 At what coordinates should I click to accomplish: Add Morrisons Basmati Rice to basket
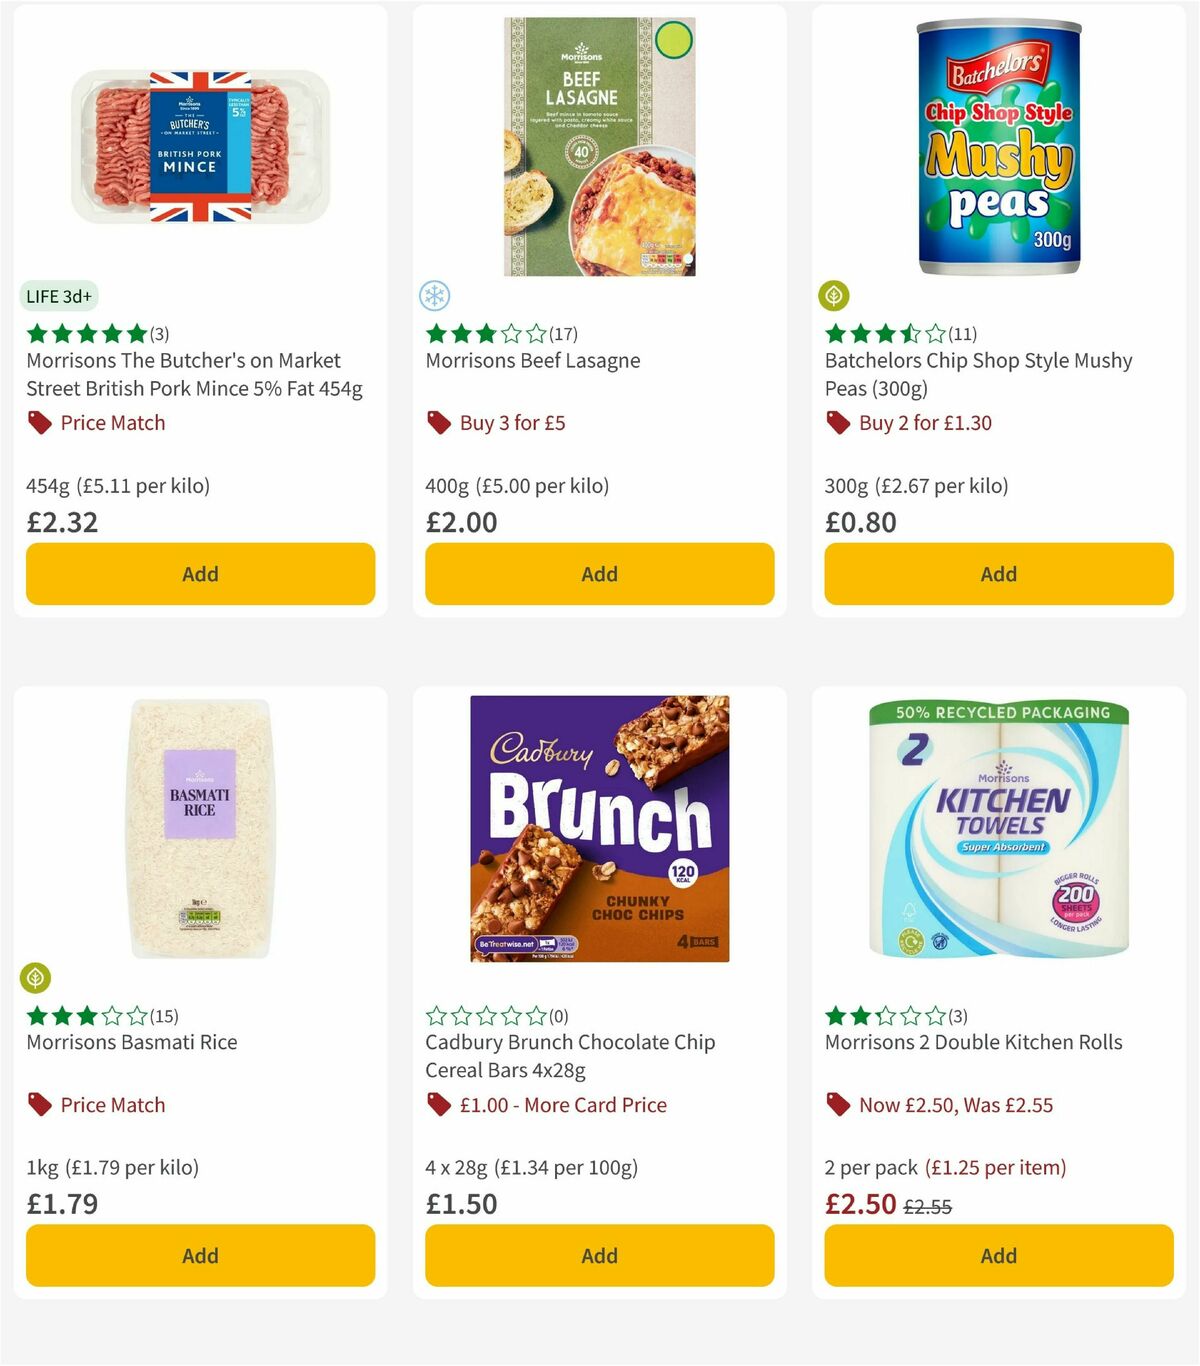[x=200, y=1255]
